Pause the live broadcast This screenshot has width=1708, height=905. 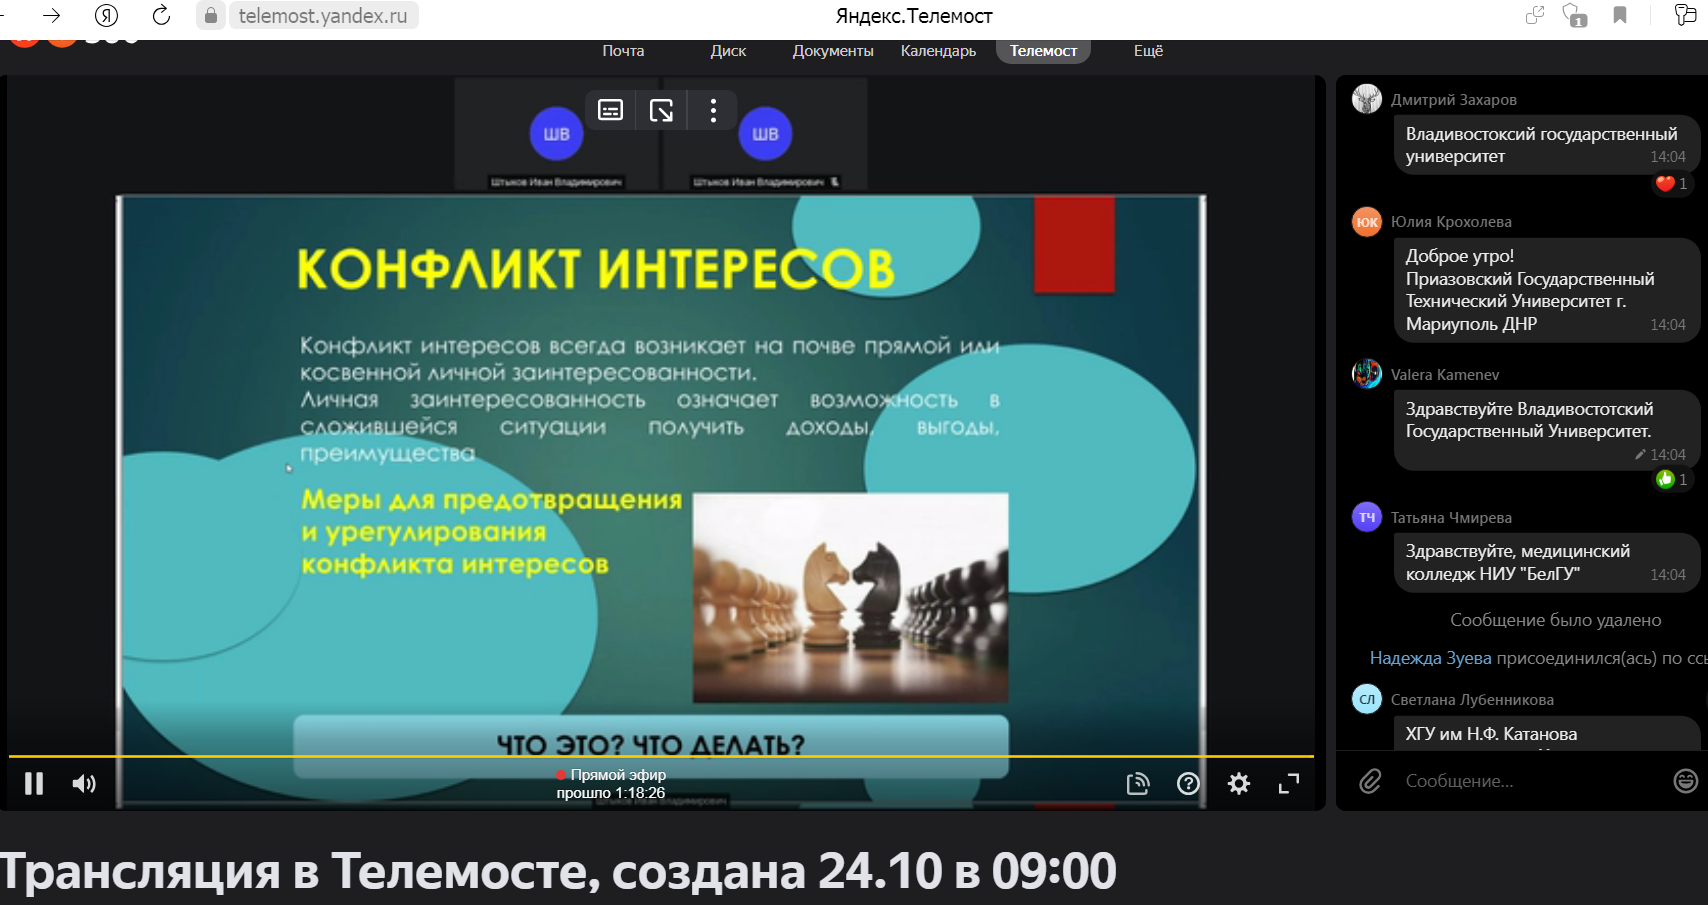coord(34,784)
